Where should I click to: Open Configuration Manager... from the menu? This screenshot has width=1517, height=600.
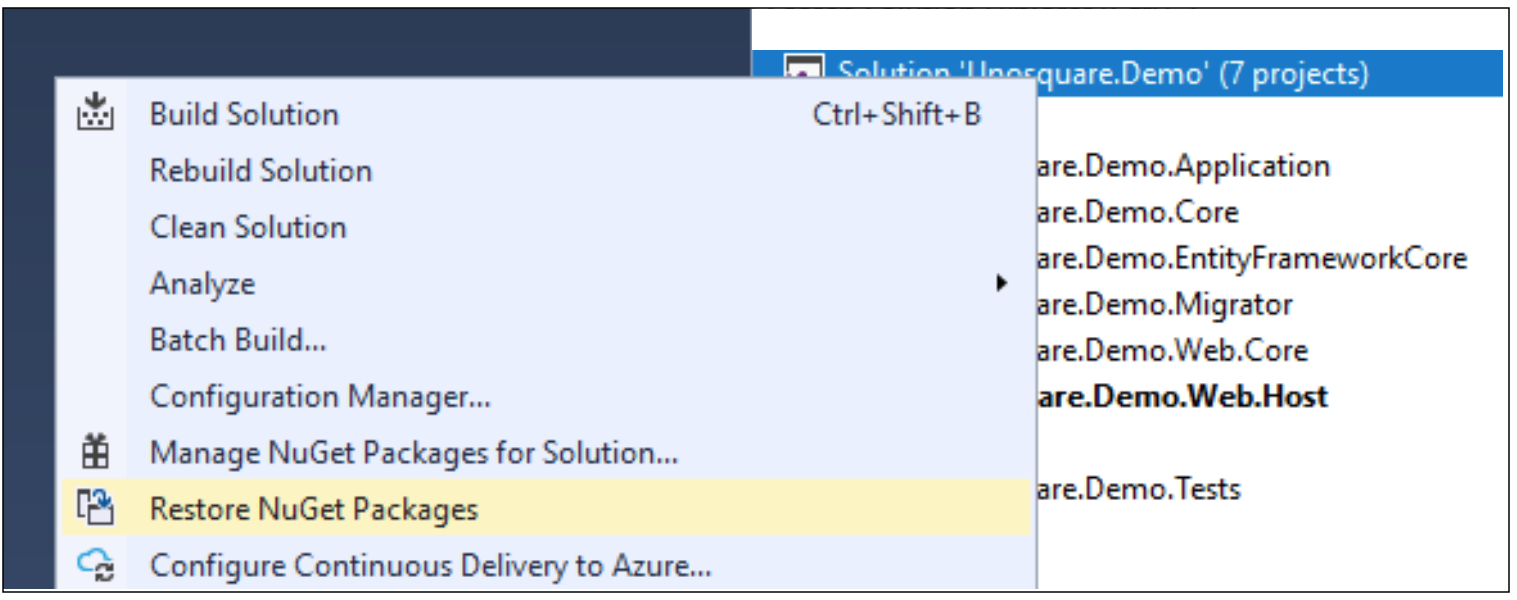(x=320, y=397)
